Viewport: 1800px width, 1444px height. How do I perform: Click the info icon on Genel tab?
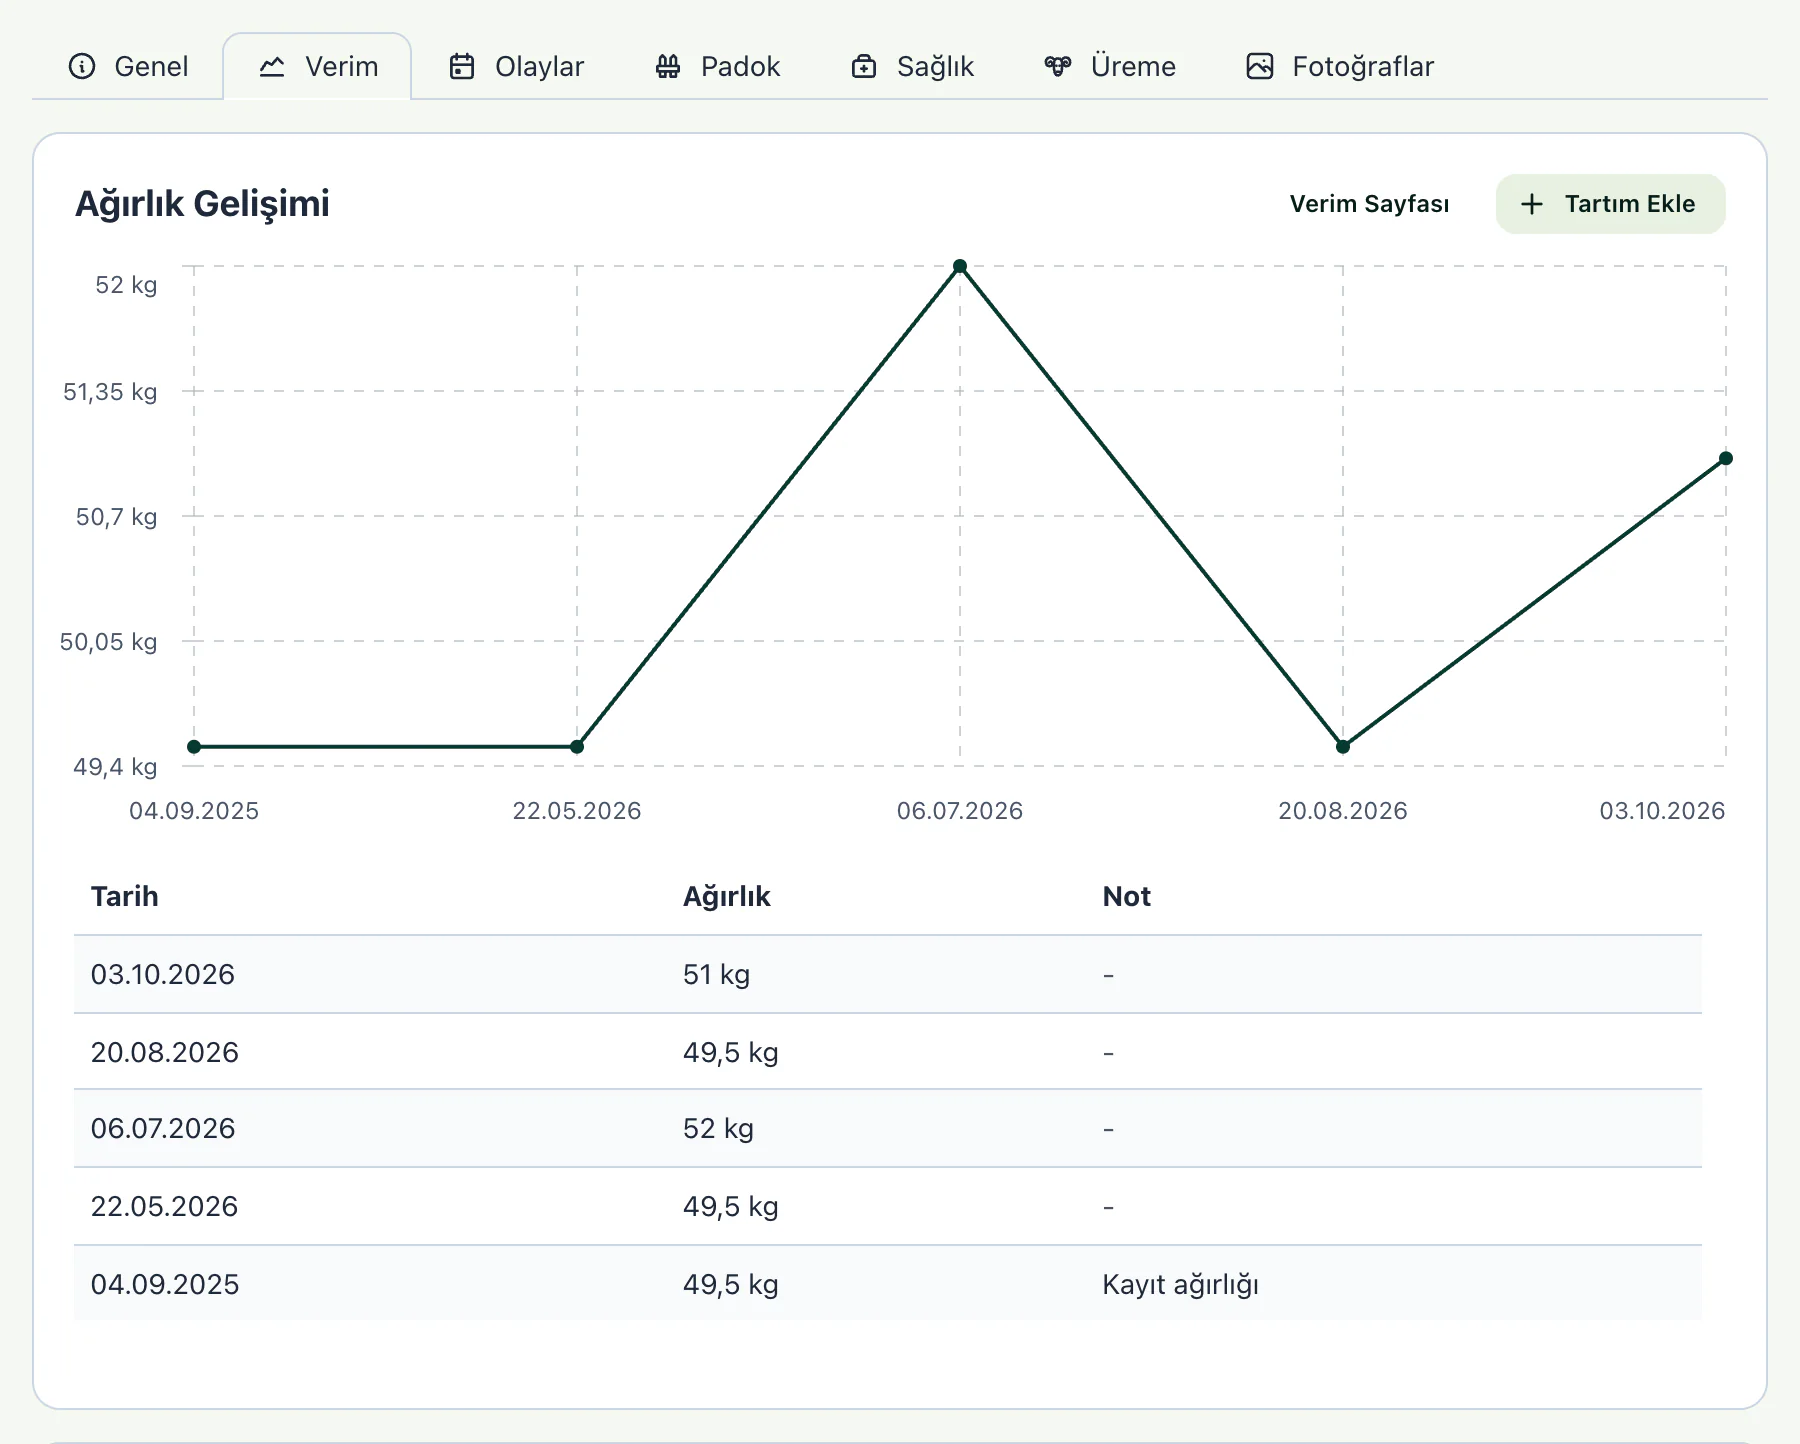pyautogui.click(x=82, y=66)
